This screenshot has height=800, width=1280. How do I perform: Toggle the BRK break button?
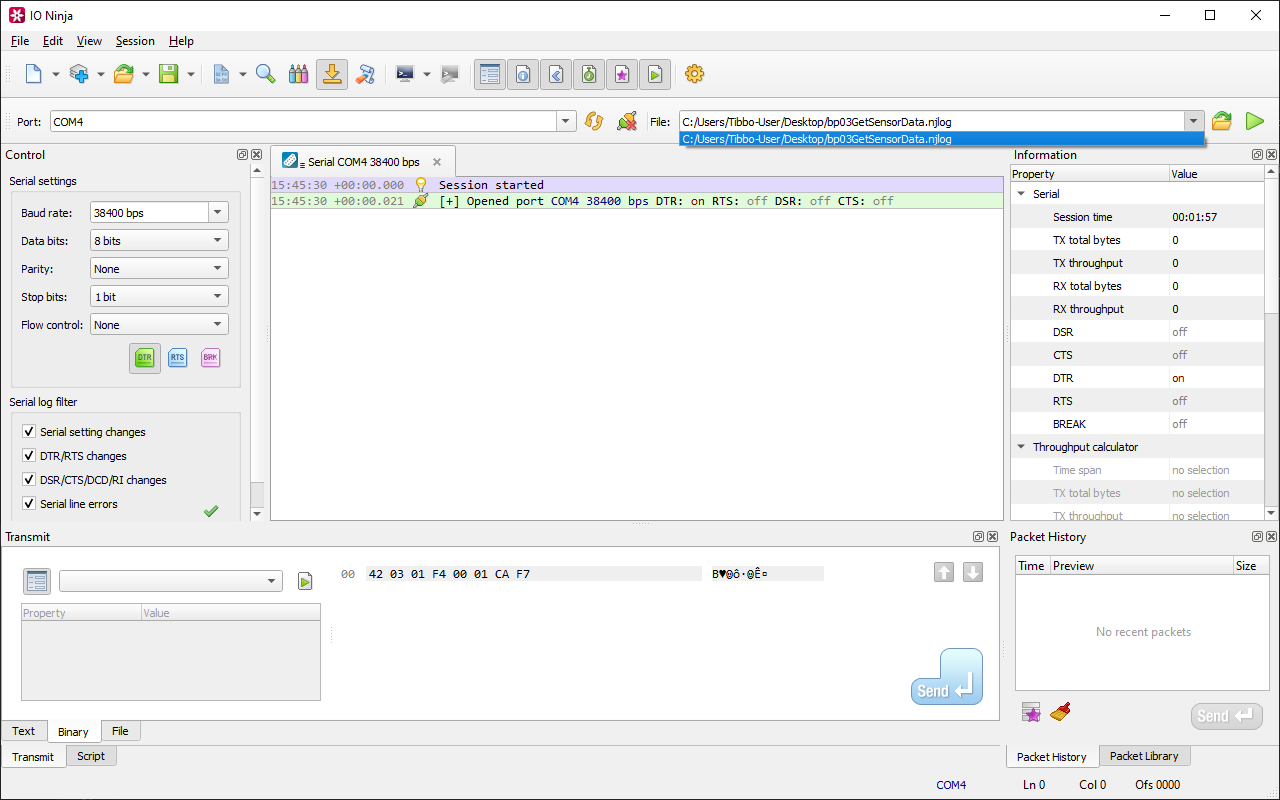tap(210, 358)
